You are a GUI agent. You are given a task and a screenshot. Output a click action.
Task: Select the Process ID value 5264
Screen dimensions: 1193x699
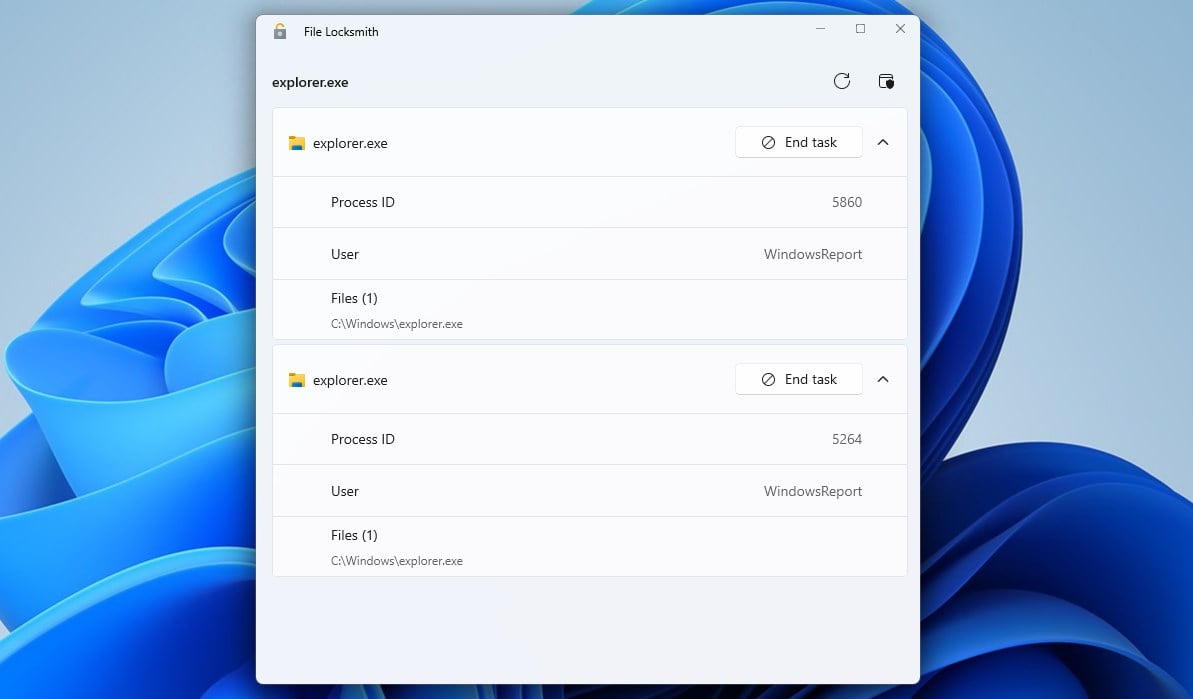point(847,439)
